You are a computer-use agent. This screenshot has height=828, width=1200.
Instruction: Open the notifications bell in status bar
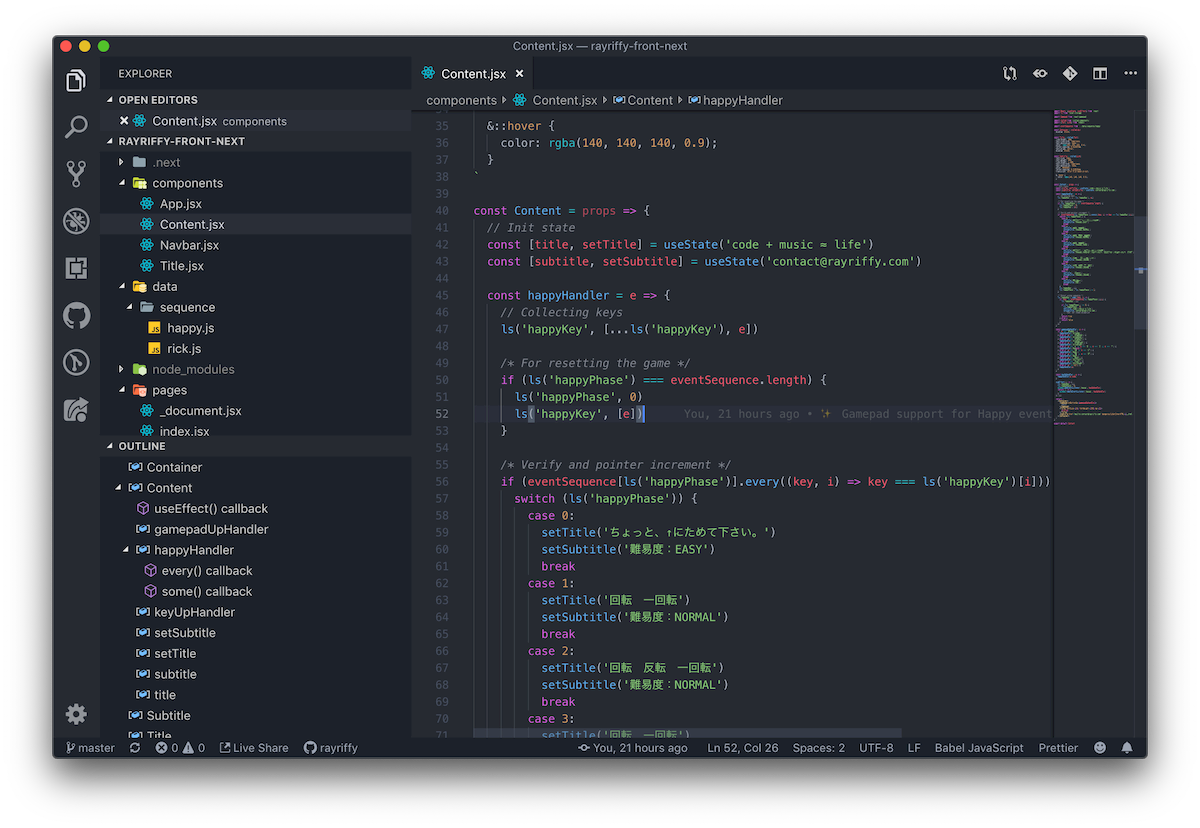tap(1127, 748)
